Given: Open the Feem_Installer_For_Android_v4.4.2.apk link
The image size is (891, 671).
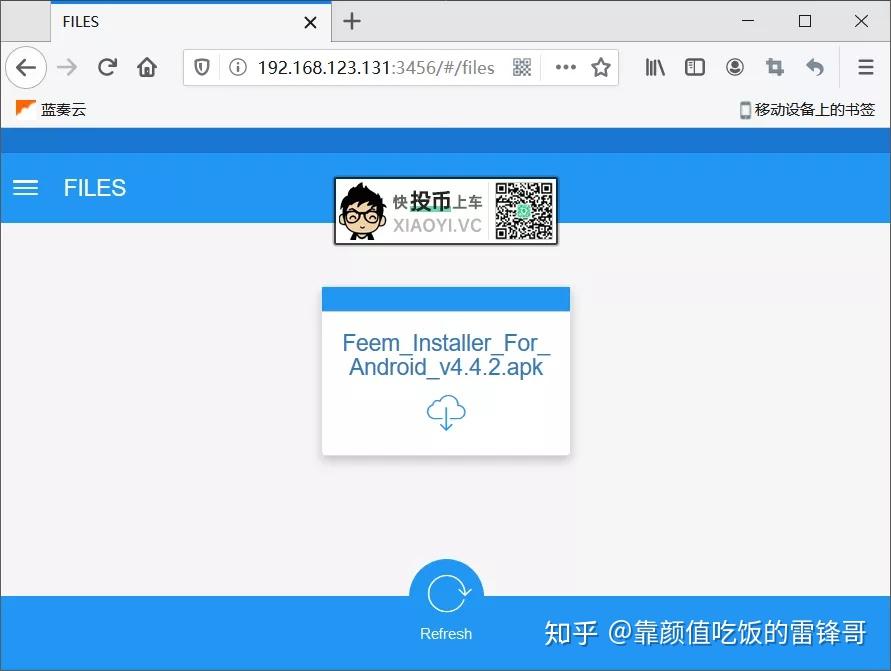Looking at the screenshot, I should point(446,355).
